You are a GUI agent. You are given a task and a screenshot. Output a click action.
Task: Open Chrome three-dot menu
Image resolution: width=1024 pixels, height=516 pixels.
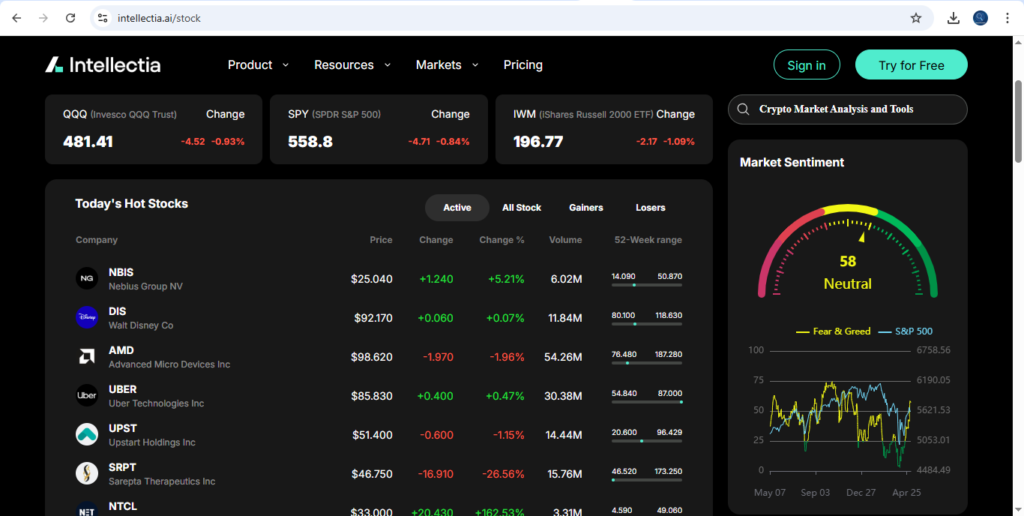pyautogui.click(x=1006, y=18)
